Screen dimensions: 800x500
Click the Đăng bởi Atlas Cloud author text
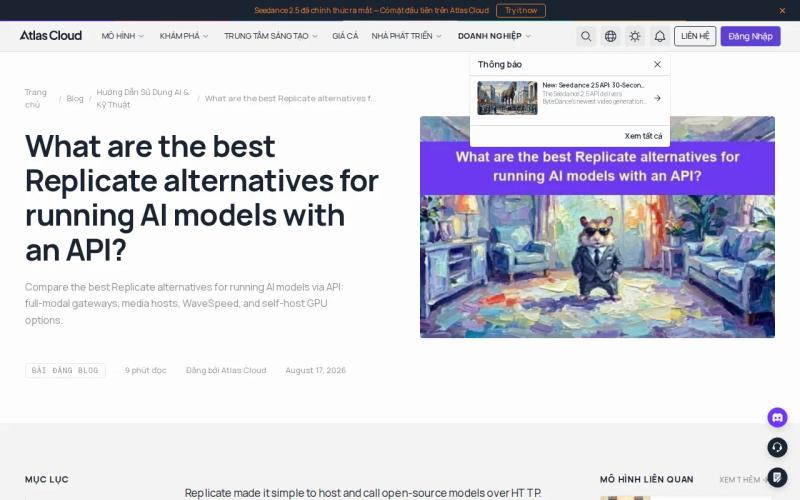226,370
